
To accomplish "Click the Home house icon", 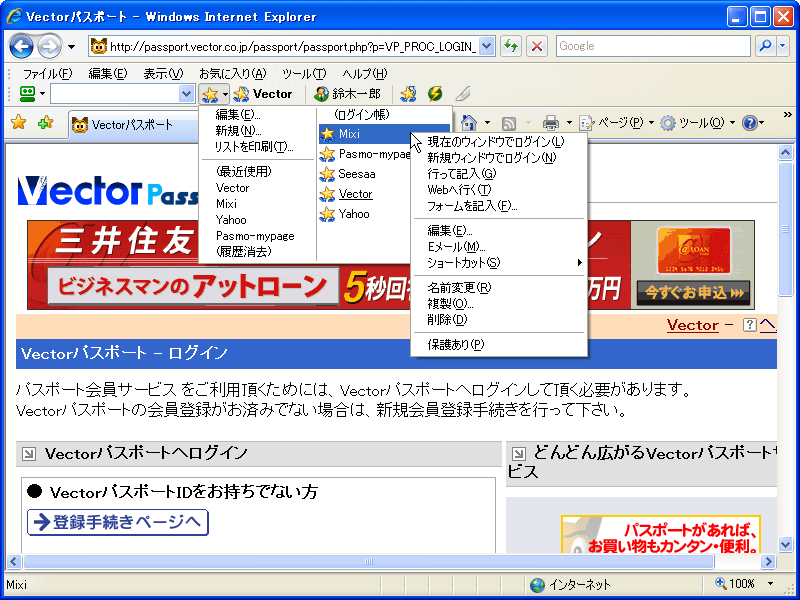I will click(468, 122).
